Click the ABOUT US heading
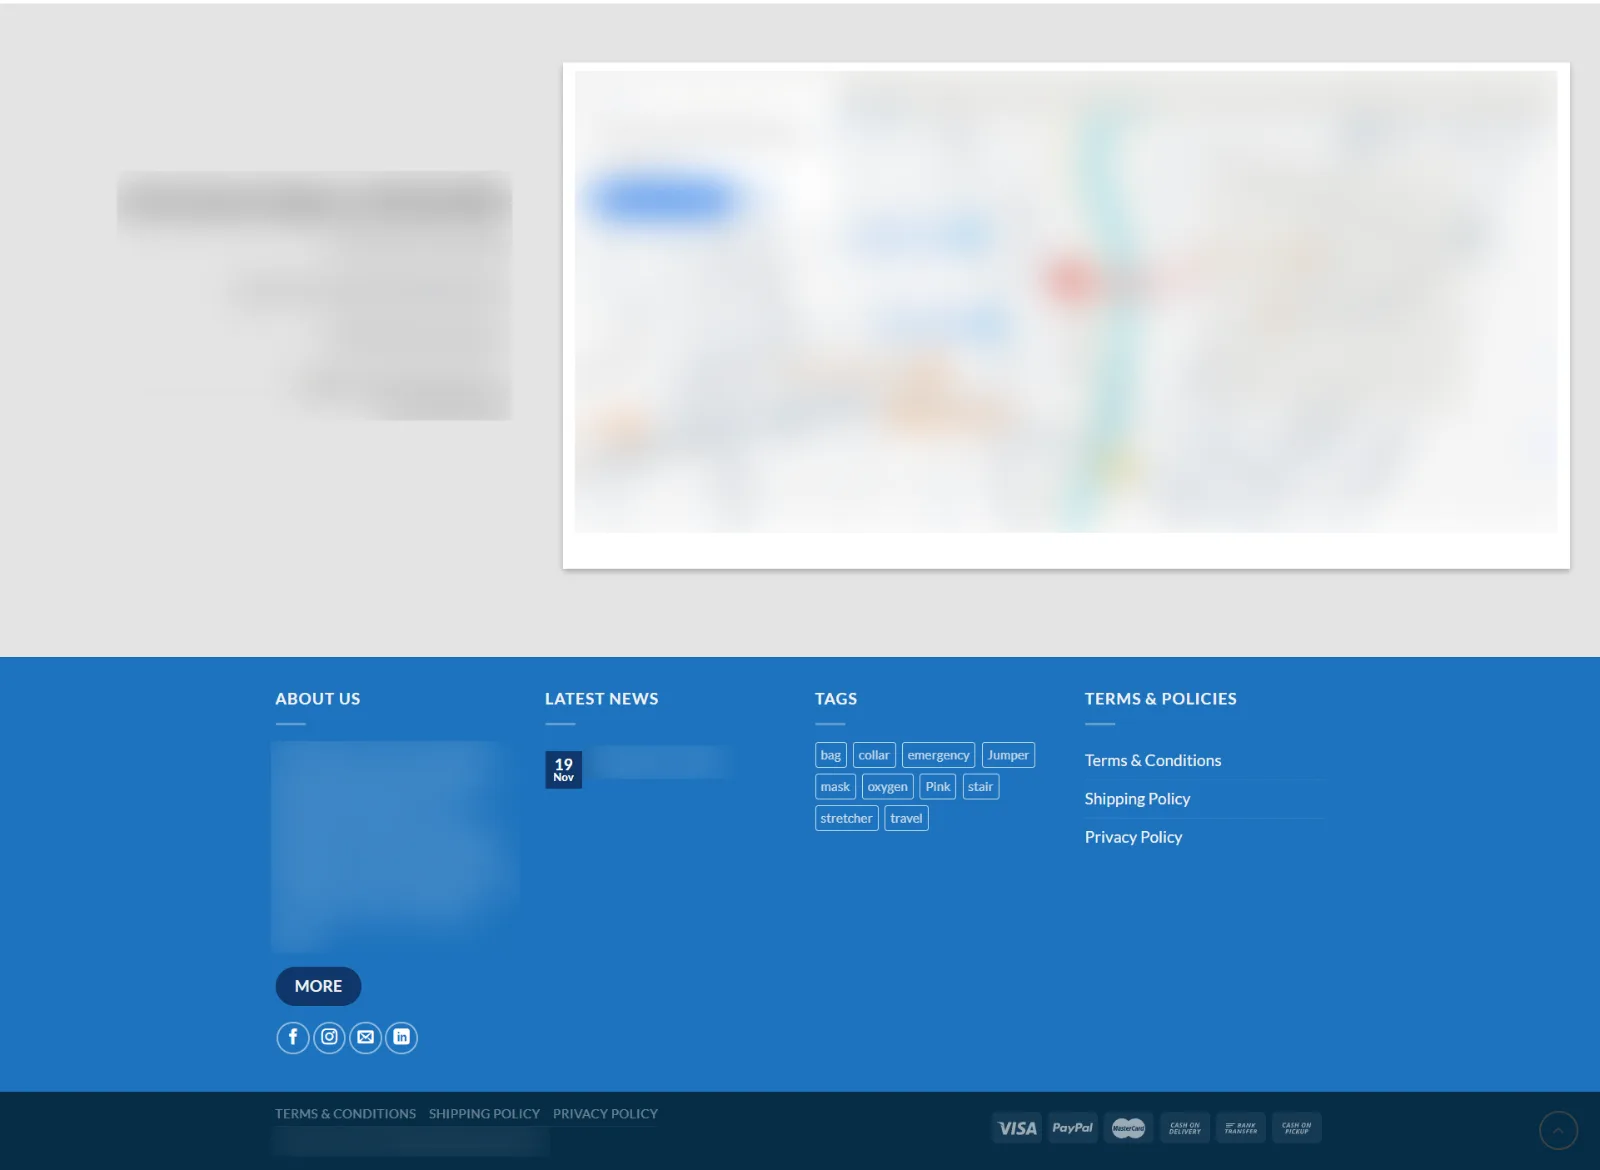Screen dimensions: 1600x1170 (318, 699)
